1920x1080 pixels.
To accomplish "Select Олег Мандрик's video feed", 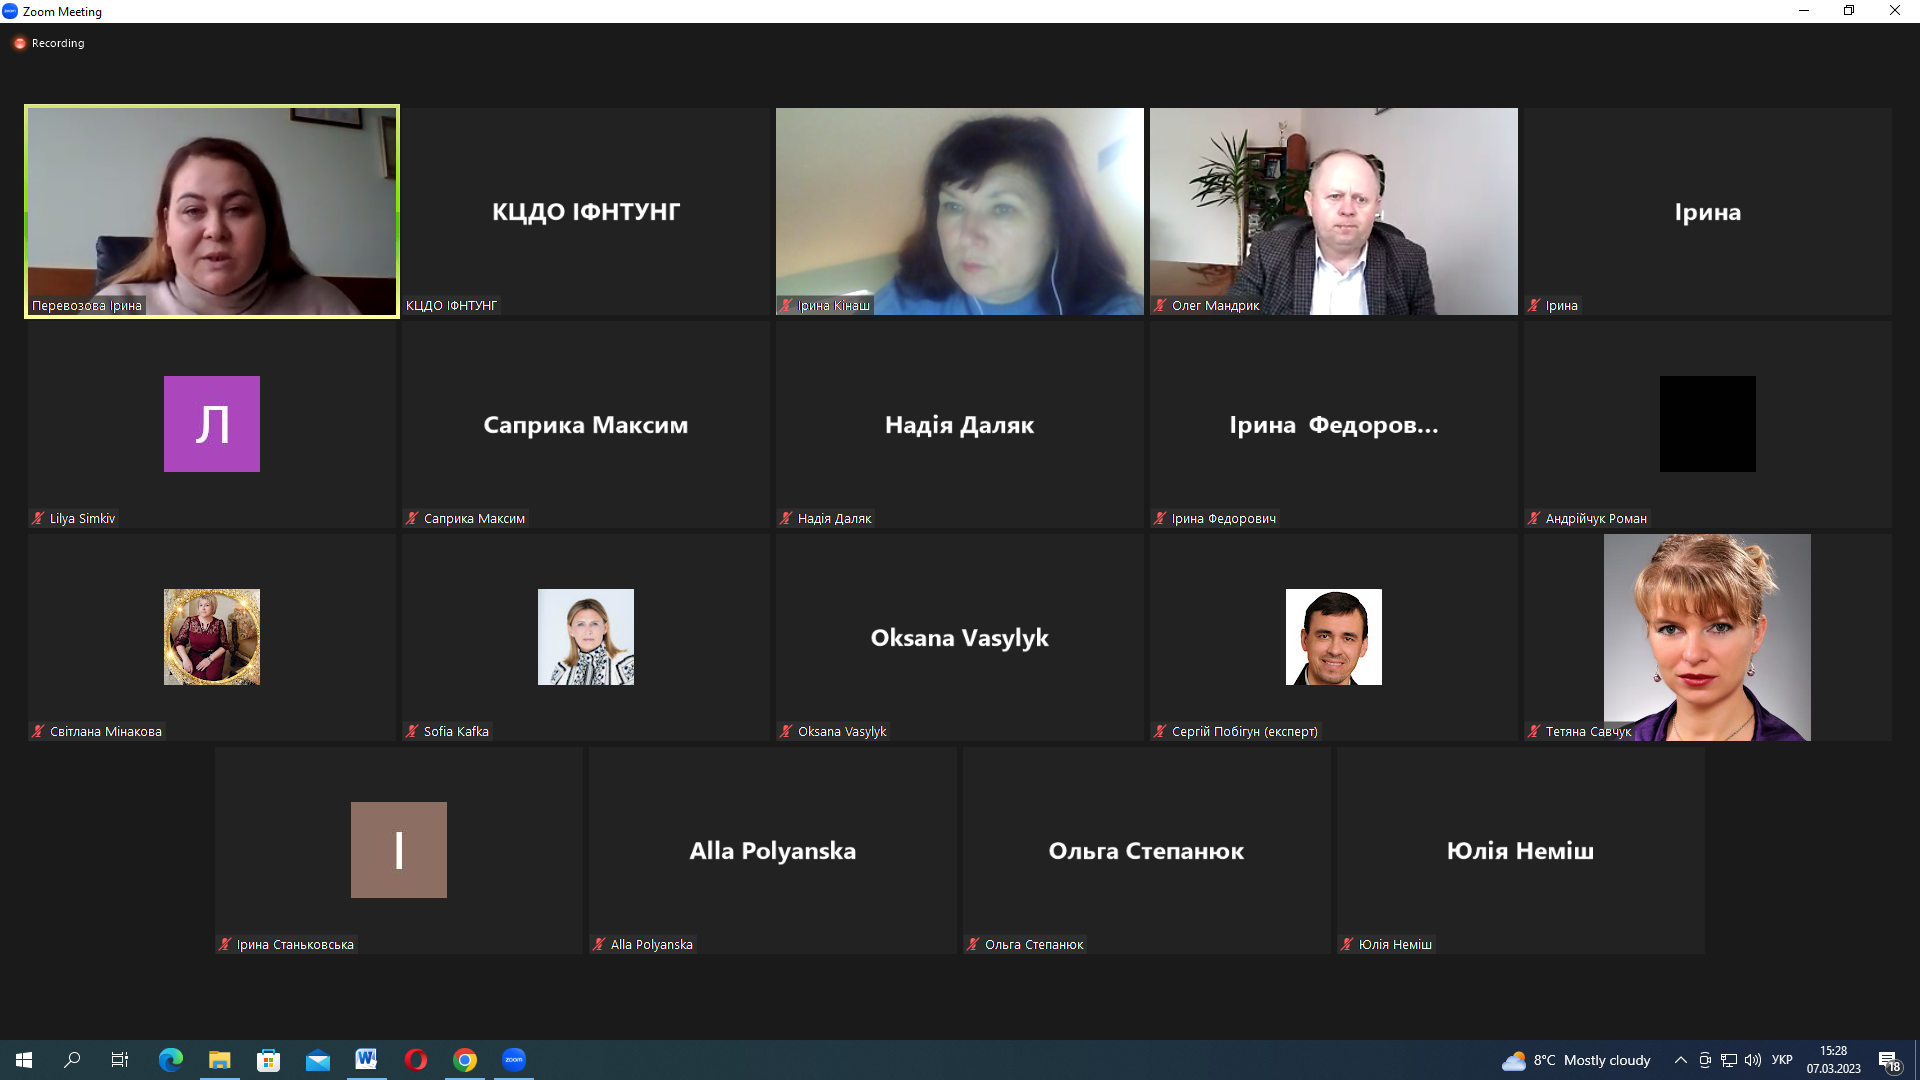I will (1334, 211).
